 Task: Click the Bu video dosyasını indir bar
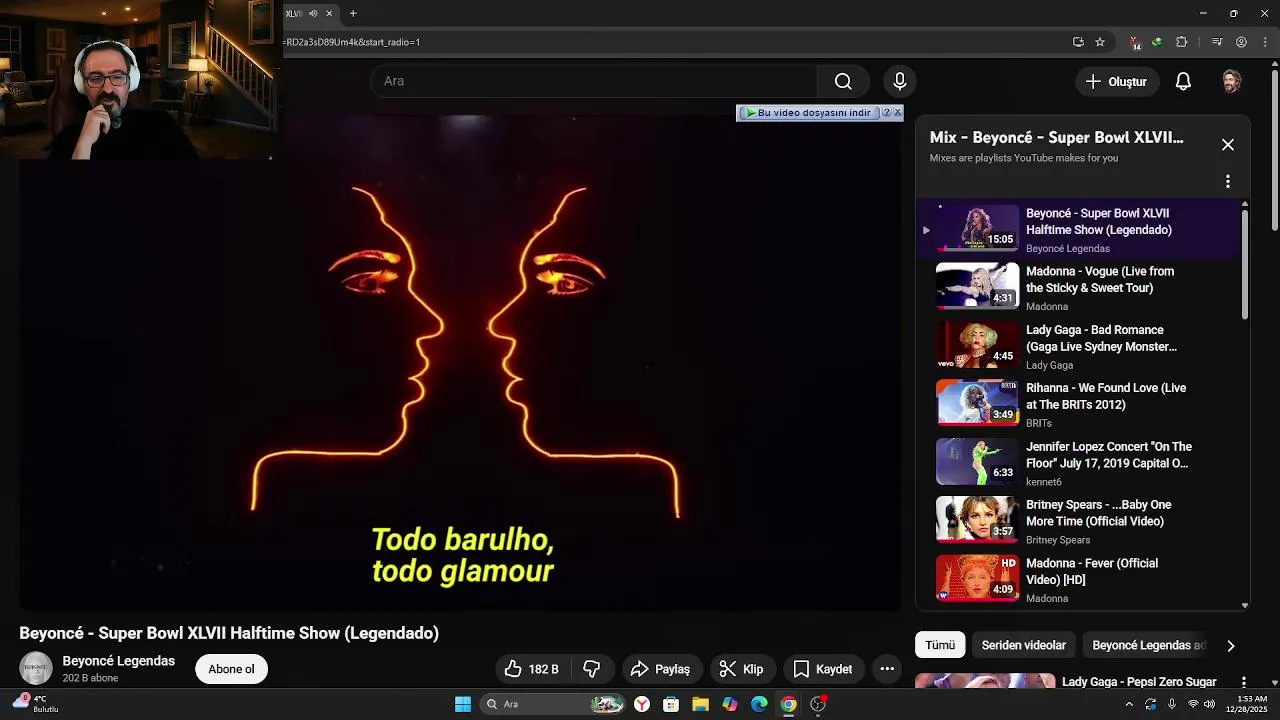click(x=811, y=113)
